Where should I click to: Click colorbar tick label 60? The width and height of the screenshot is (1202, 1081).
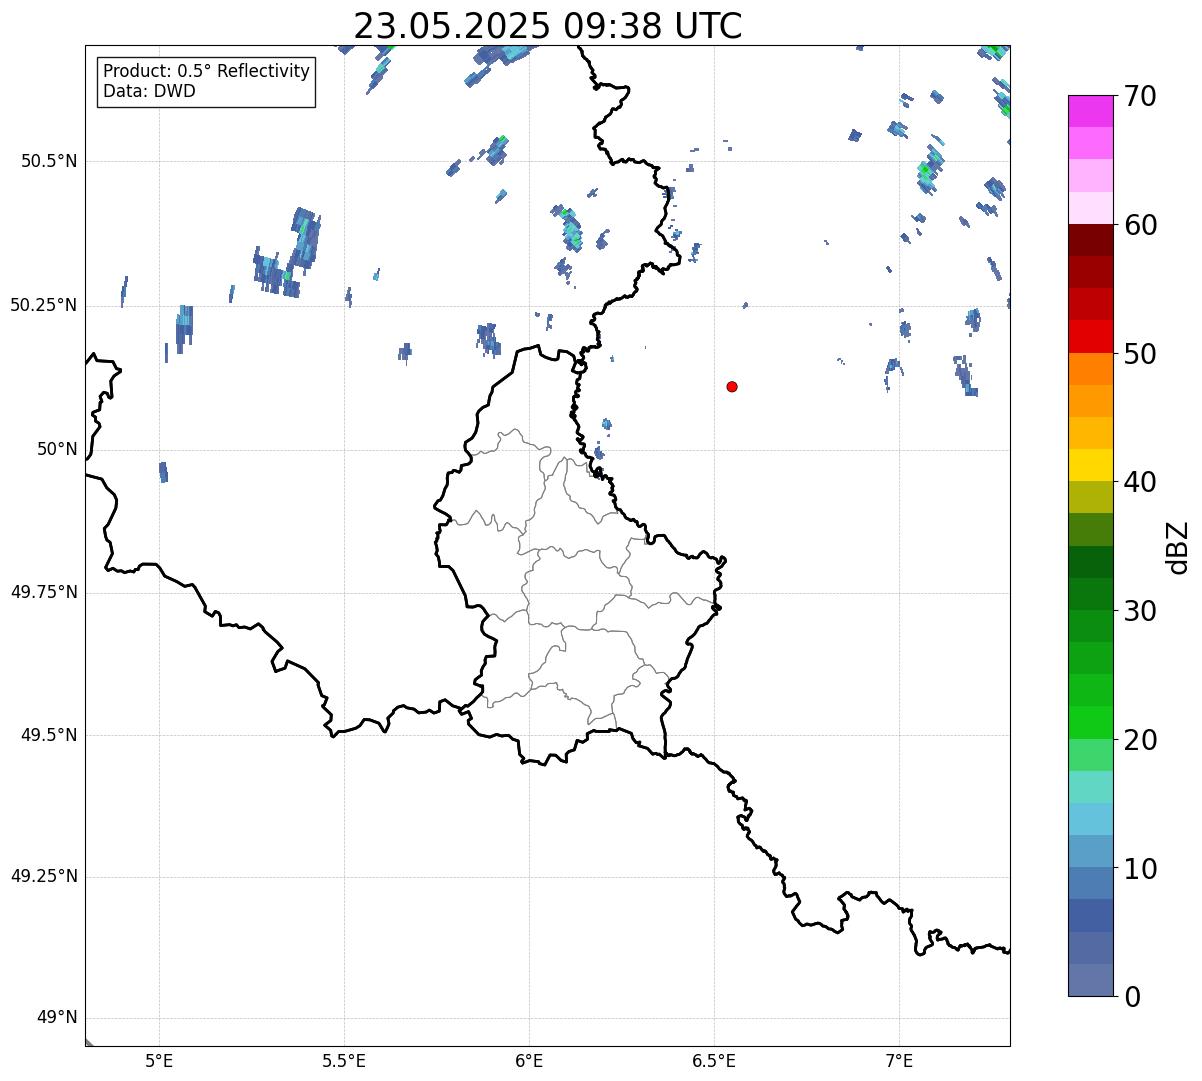pyautogui.click(x=1140, y=226)
